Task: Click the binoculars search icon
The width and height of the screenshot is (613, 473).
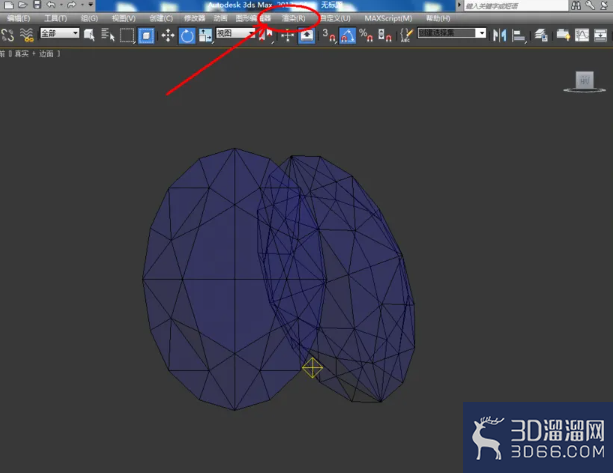Action: coord(576,5)
